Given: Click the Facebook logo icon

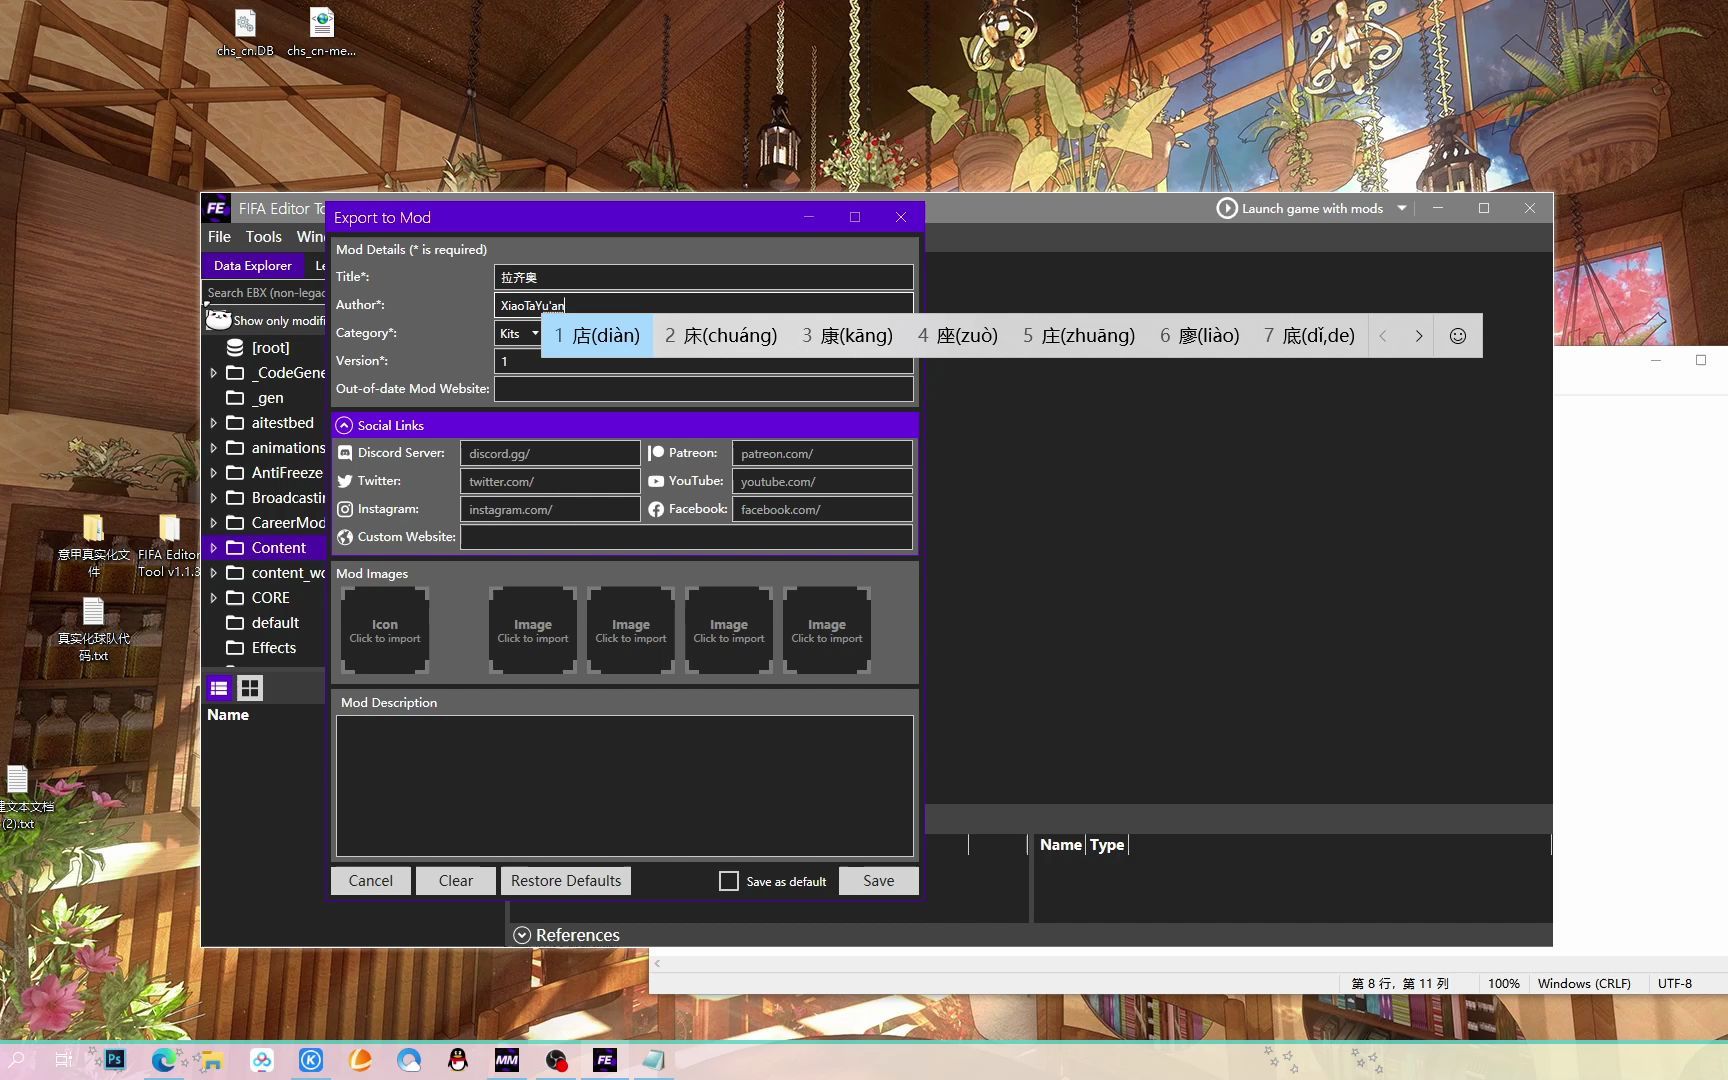Looking at the screenshot, I should tap(656, 509).
